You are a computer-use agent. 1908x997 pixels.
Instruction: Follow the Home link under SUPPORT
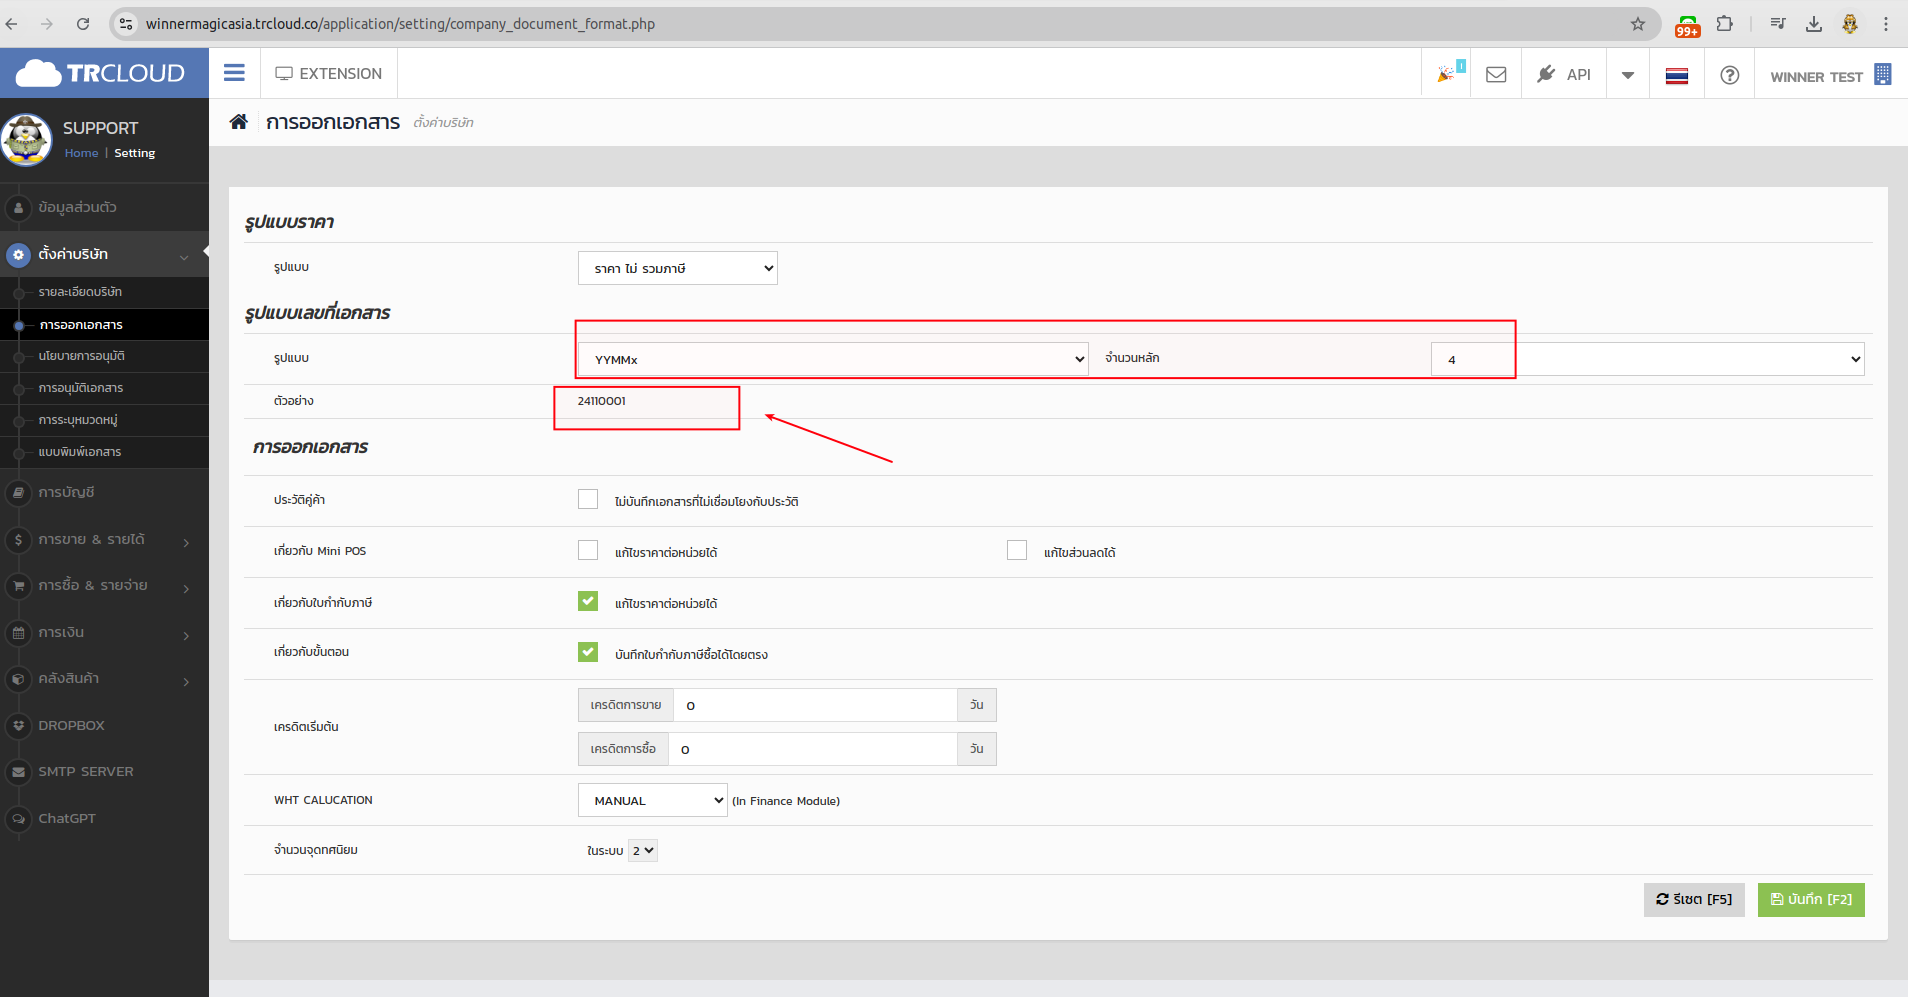(x=81, y=153)
